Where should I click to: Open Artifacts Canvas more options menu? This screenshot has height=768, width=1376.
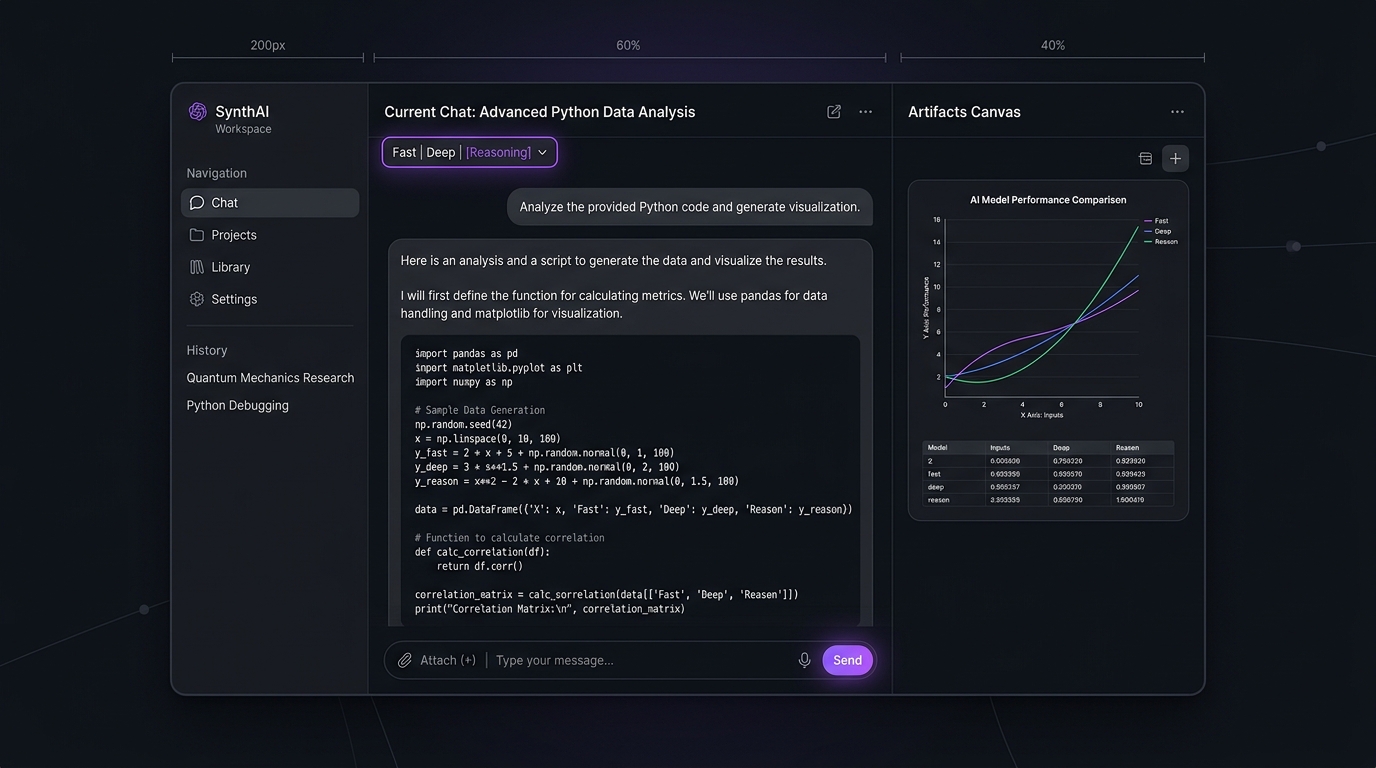[x=1177, y=112]
